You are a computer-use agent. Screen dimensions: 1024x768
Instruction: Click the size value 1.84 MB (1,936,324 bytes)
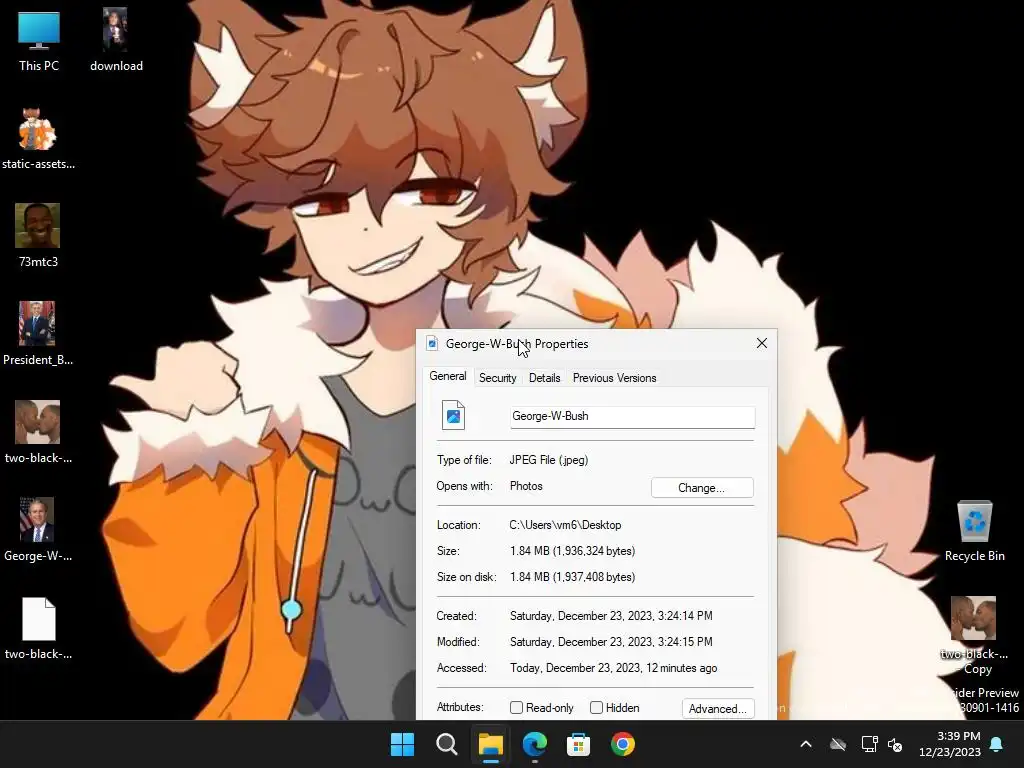[573, 551]
